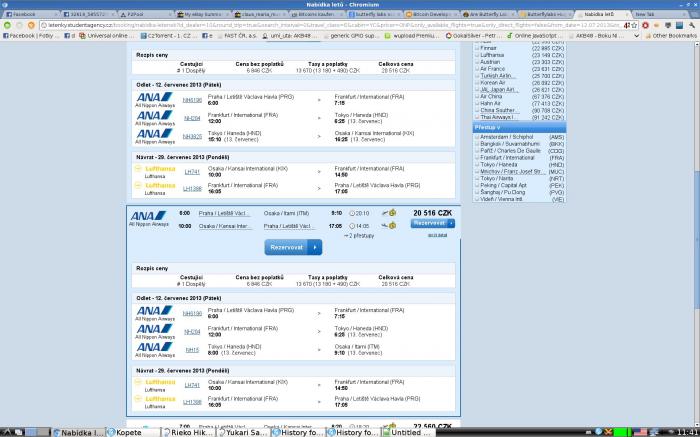Open flight number NH15 link
The height and width of the screenshot is (437, 700).
pyautogui.click(x=192, y=350)
